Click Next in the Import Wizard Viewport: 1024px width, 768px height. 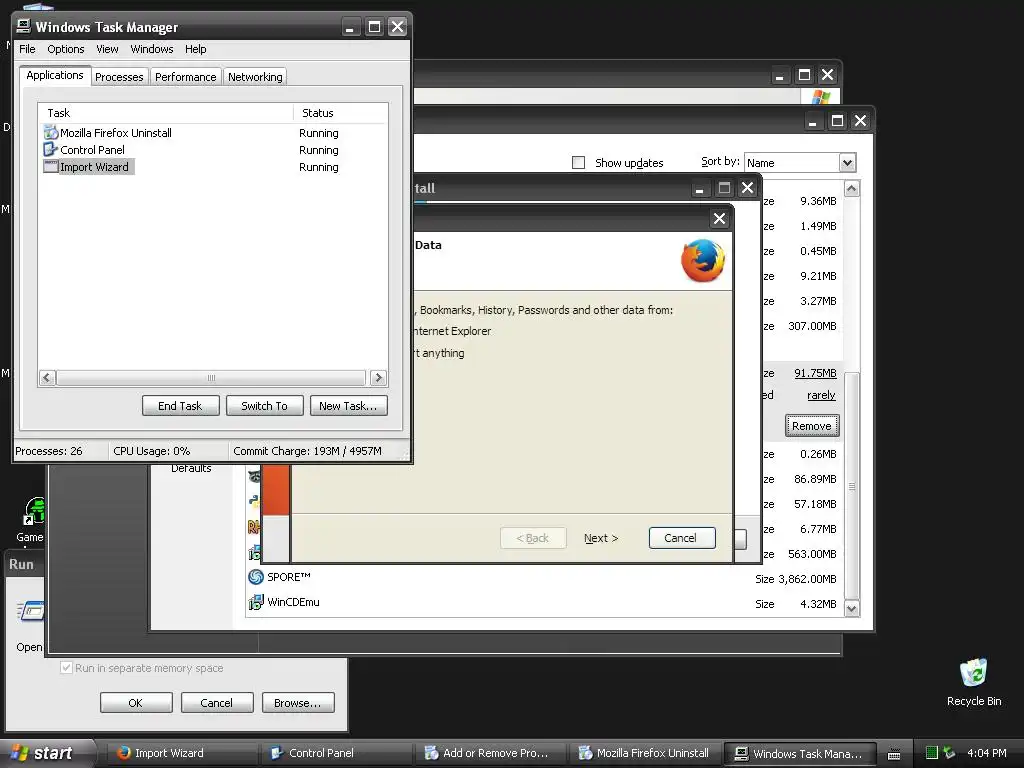click(601, 538)
